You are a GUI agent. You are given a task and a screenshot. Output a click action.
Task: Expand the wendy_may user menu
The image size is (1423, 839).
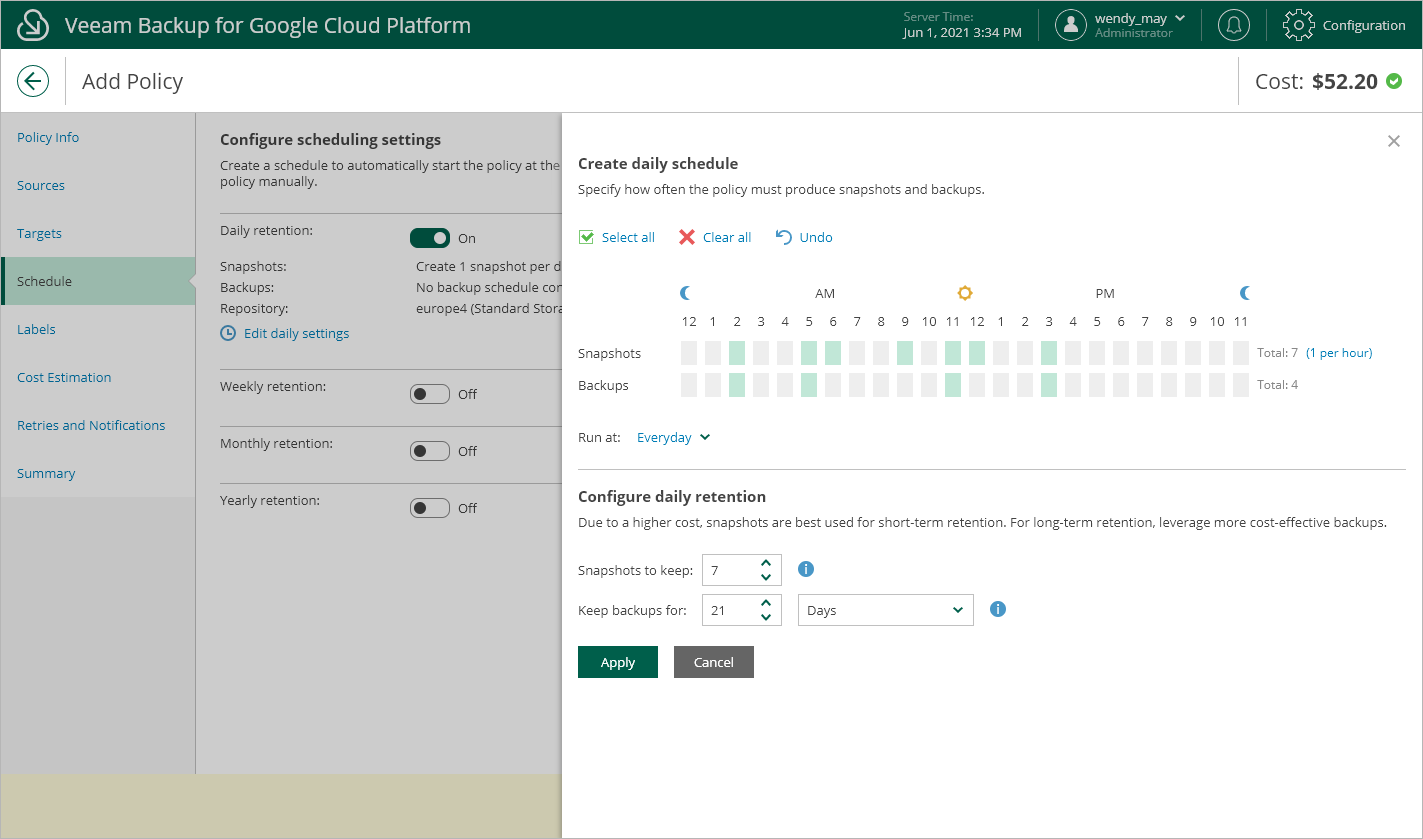coord(1141,18)
